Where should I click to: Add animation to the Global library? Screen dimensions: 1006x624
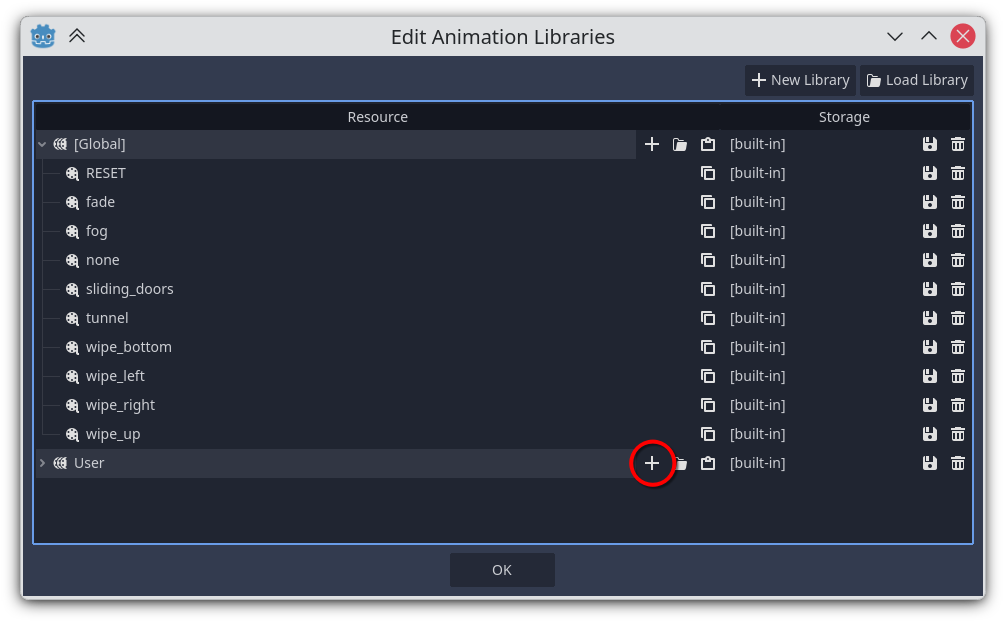652,144
